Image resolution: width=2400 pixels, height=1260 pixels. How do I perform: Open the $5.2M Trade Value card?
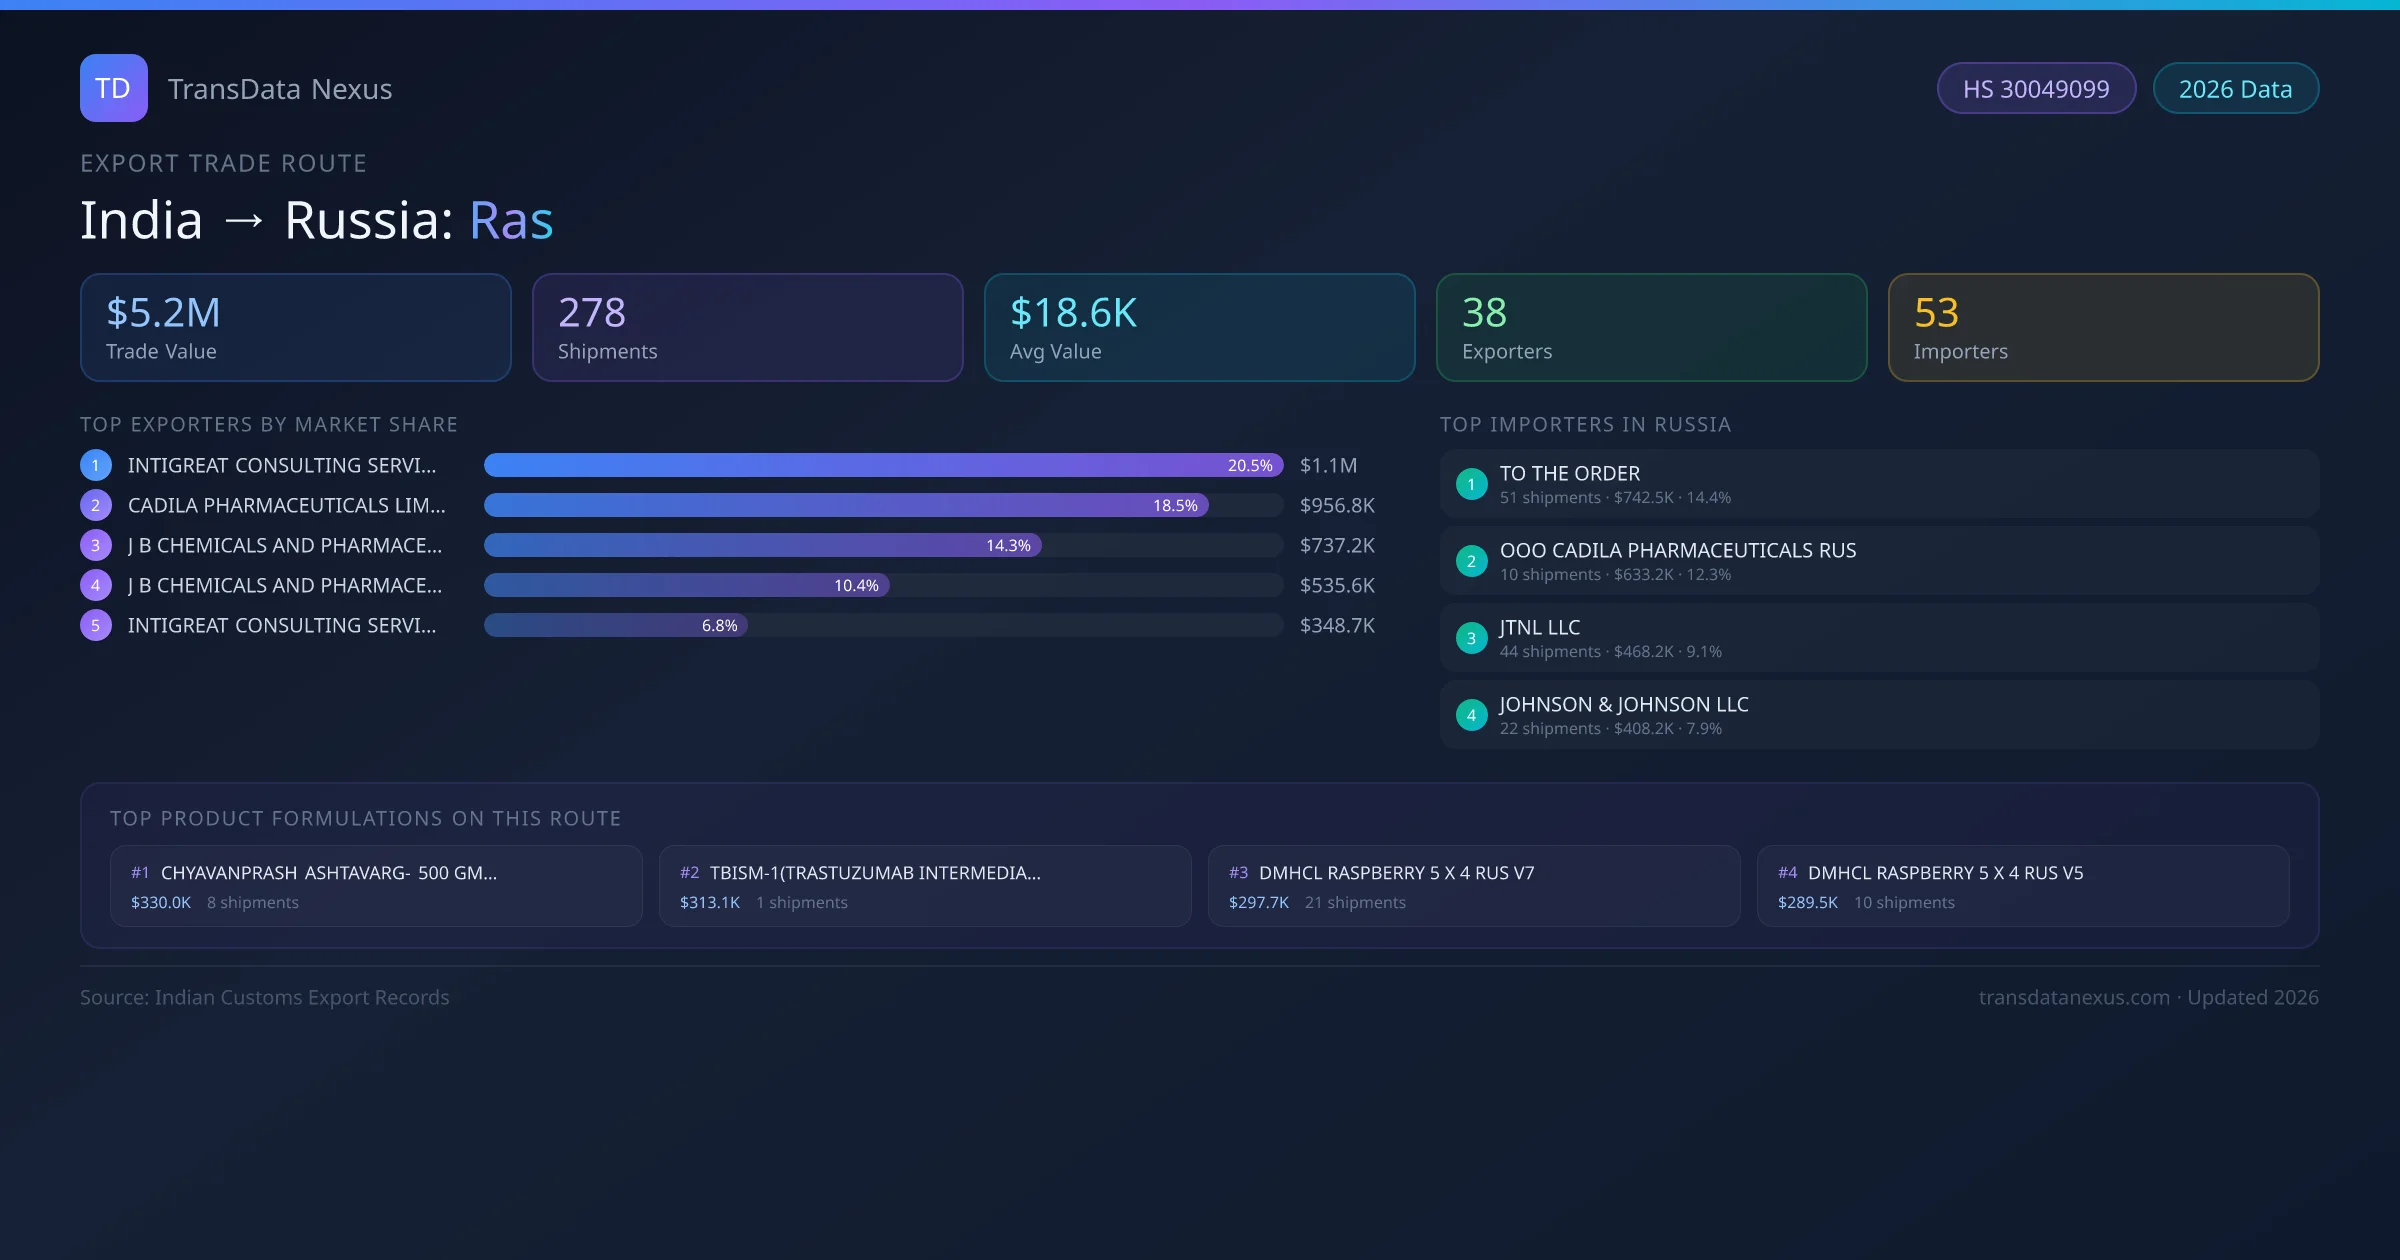tap(295, 327)
